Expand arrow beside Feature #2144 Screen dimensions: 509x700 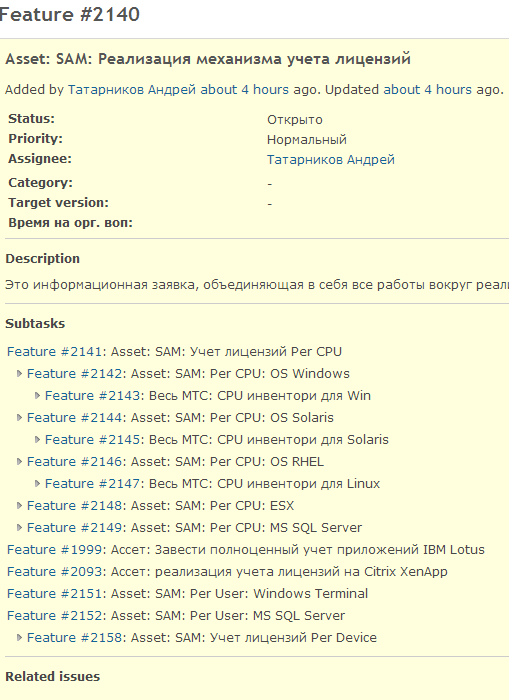coord(19,417)
